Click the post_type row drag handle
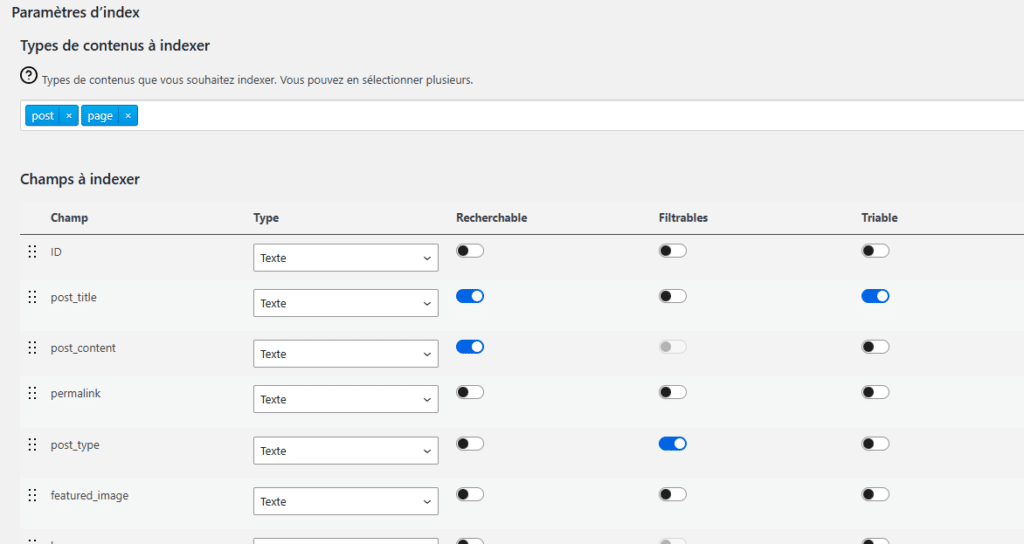Screen dimensions: 1024x544 point(32,445)
